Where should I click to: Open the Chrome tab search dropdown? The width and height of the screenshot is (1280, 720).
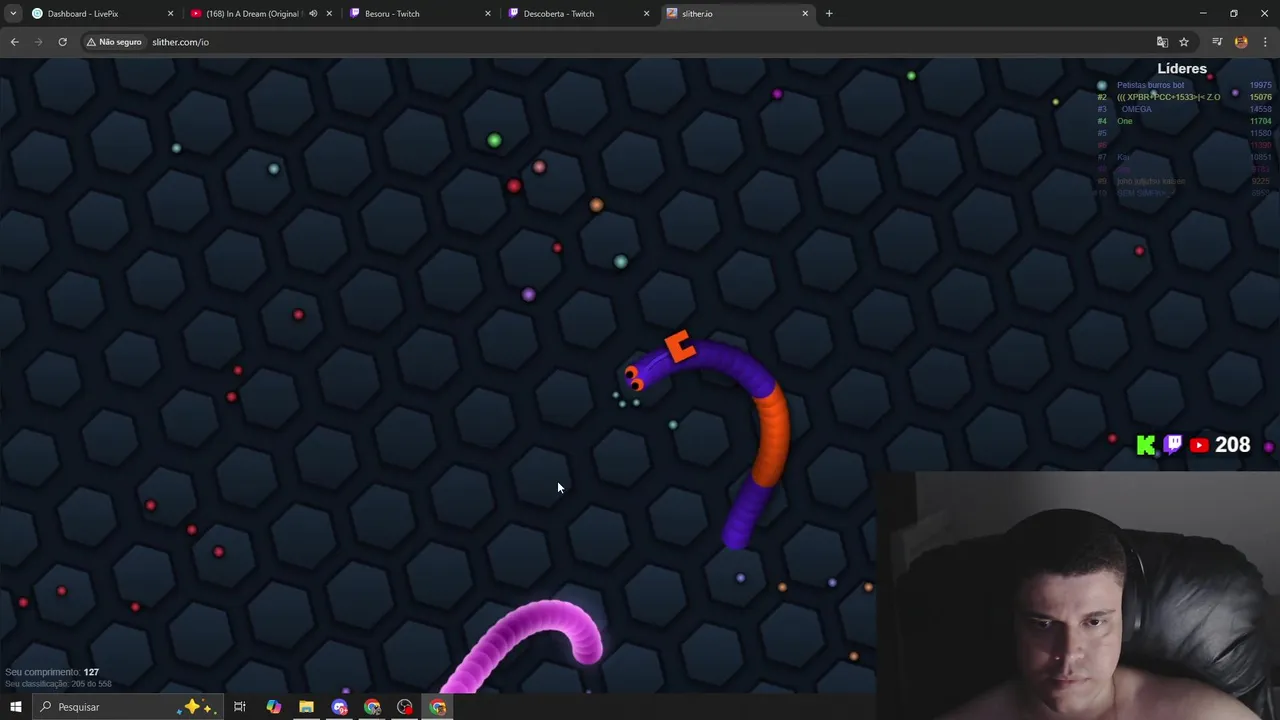coord(14,14)
